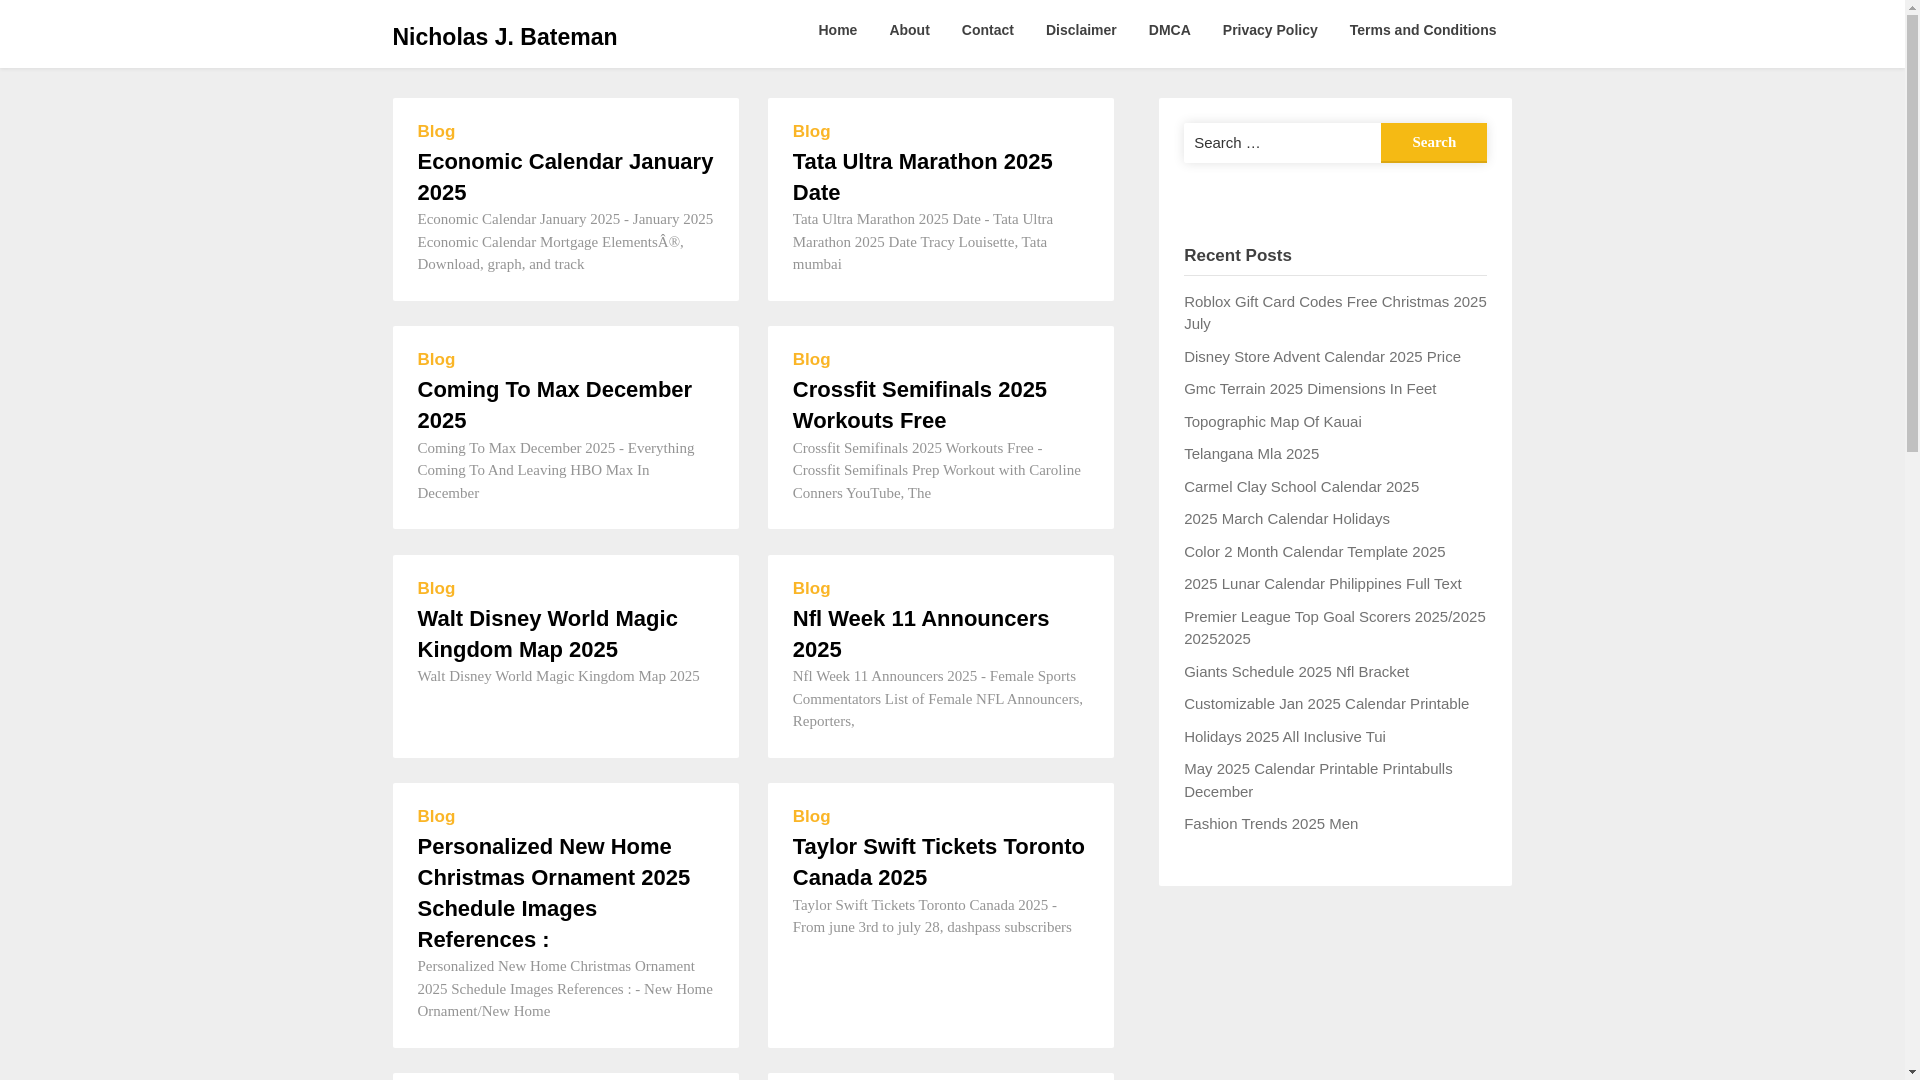Open Color 2 Month Calendar Template 2025

coord(1314,551)
